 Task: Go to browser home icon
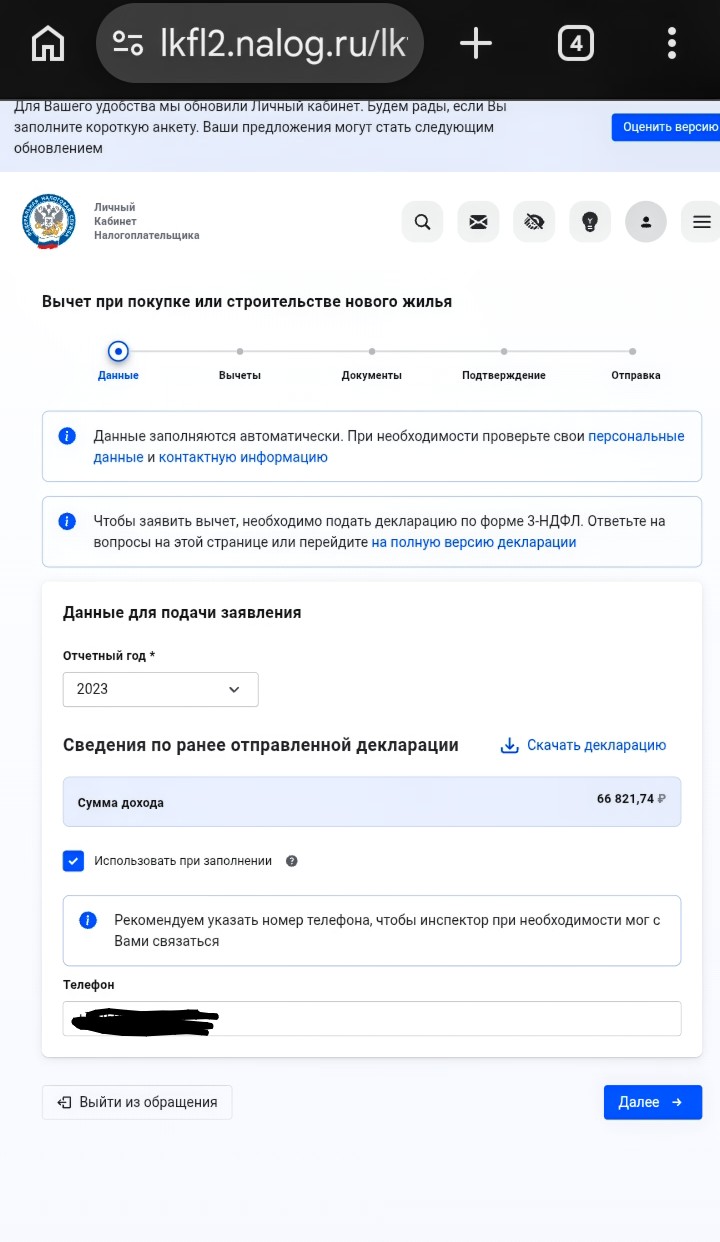pyautogui.click(x=48, y=44)
